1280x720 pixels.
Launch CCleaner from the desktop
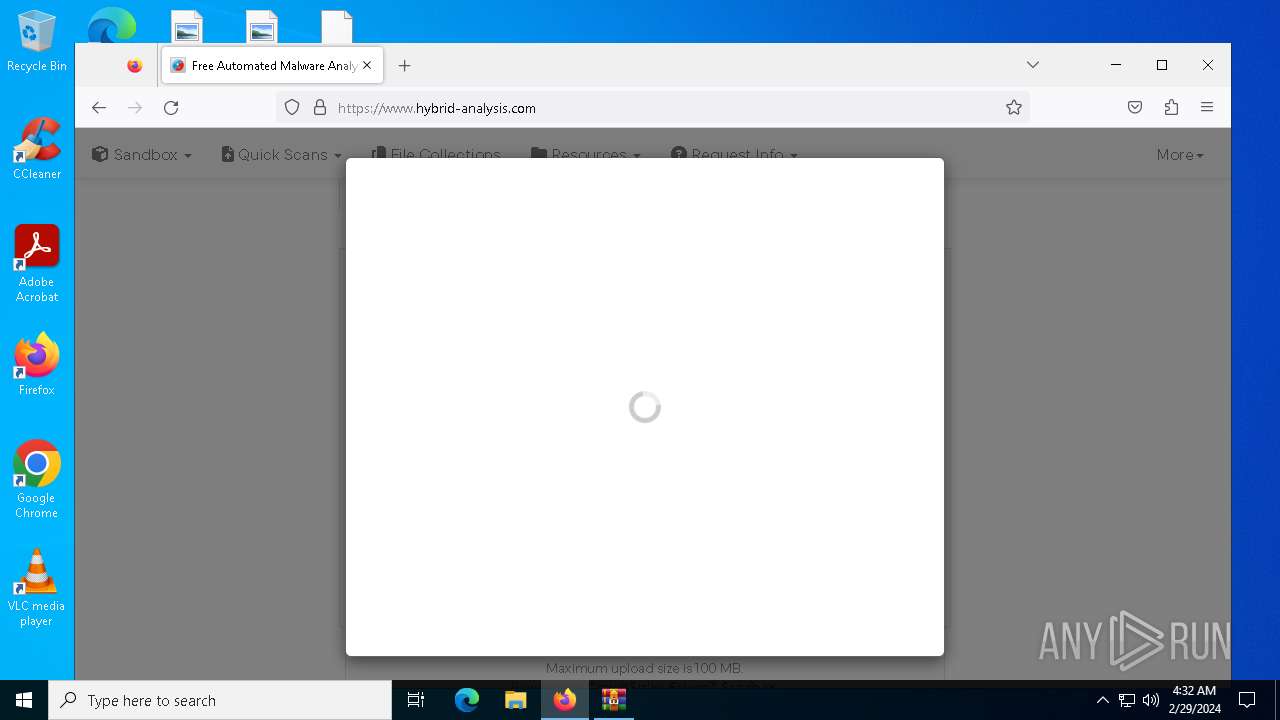coord(37,149)
